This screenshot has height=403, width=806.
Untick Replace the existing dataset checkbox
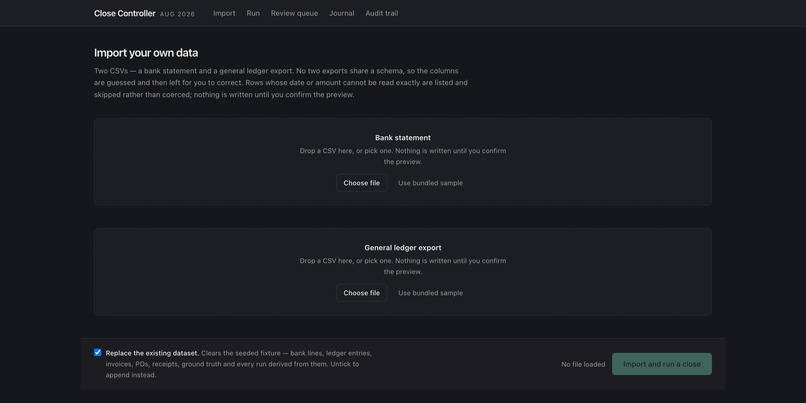tap(98, 353)
